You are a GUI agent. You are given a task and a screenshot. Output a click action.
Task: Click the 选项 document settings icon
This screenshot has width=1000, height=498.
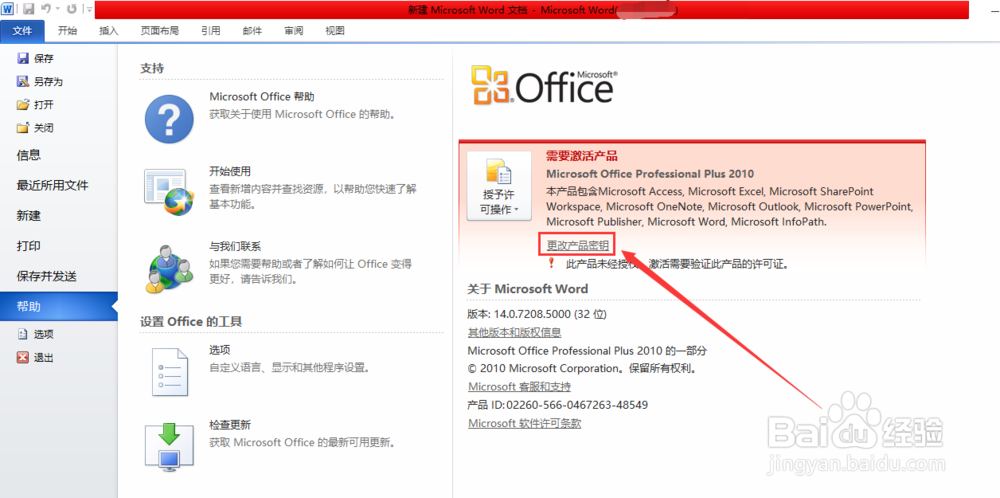tap(169, 372)
